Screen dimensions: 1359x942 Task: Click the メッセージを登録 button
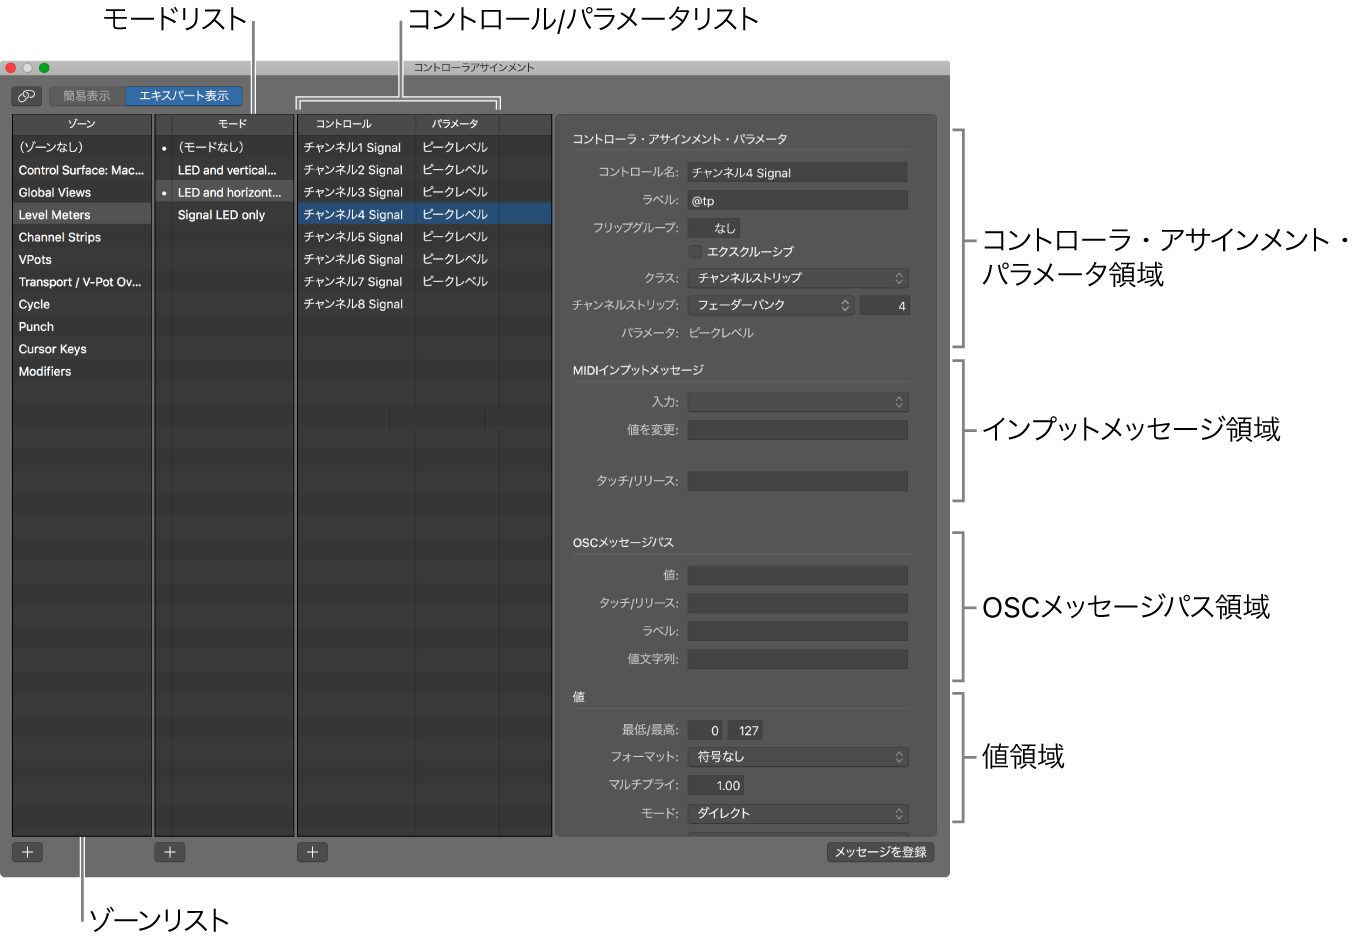coord(879,851)
